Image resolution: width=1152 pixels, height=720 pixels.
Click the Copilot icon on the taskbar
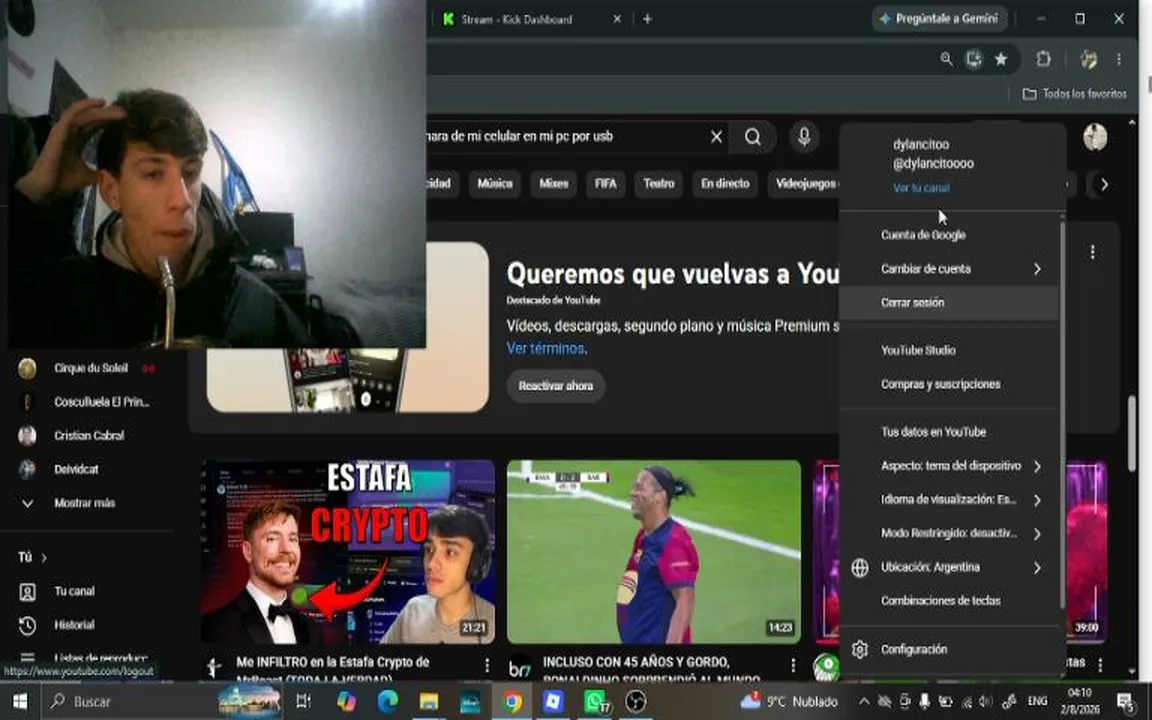click(345, 702)
